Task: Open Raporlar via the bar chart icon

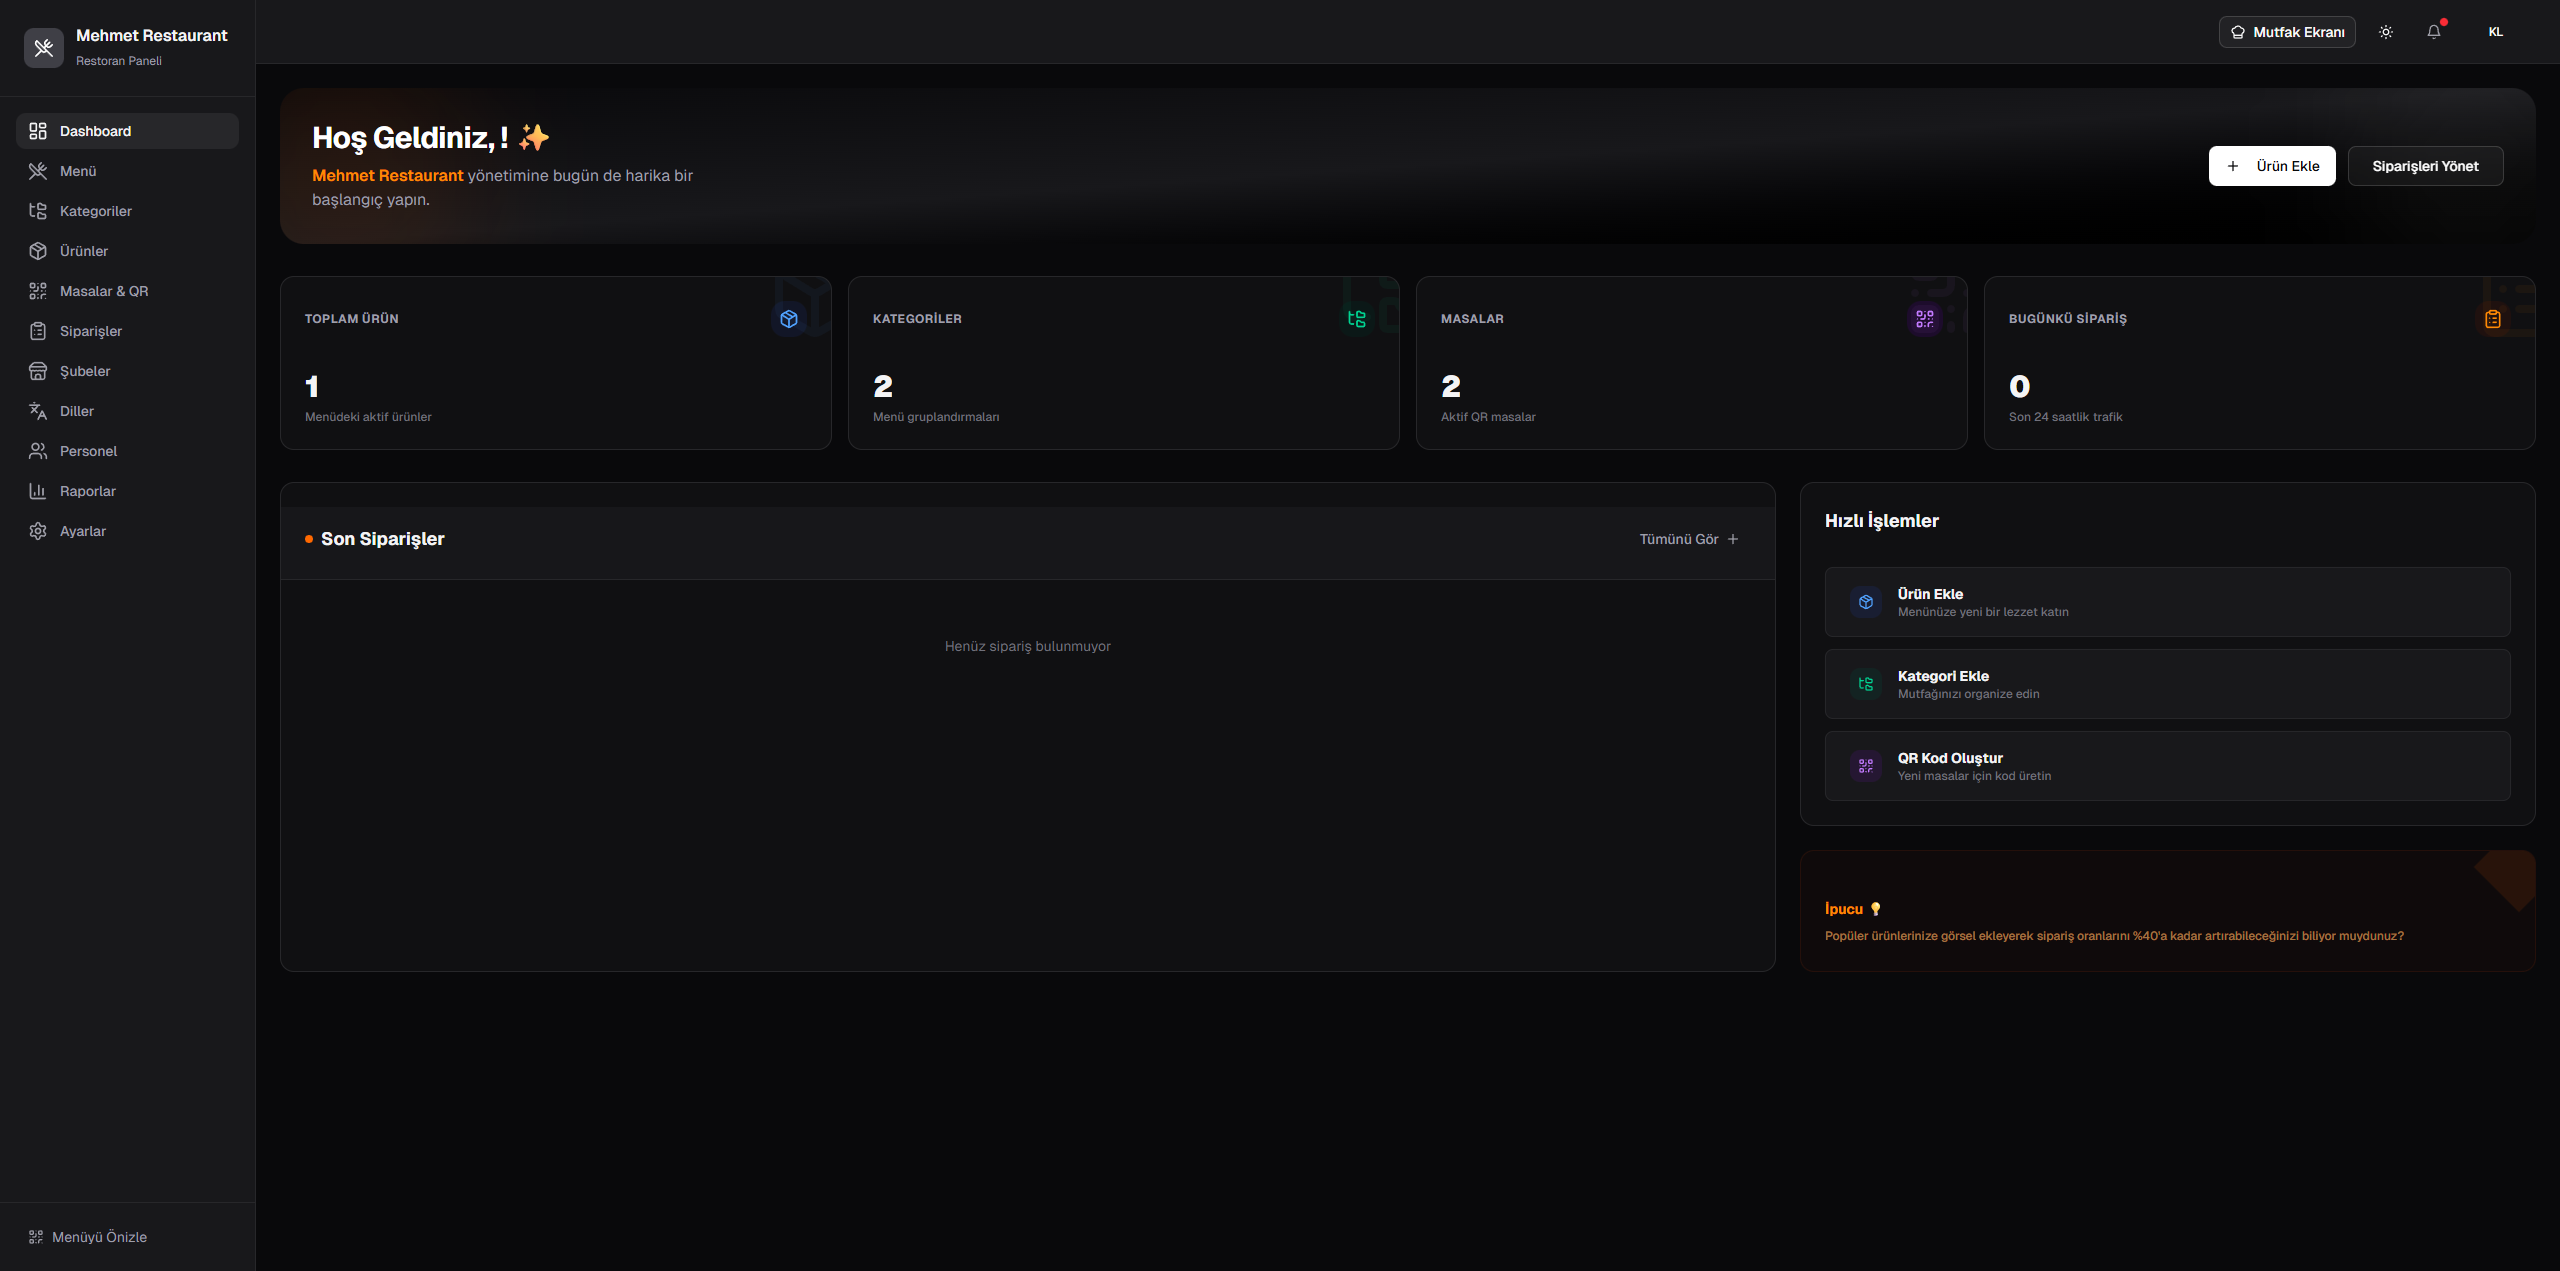Action: (38, 491)
